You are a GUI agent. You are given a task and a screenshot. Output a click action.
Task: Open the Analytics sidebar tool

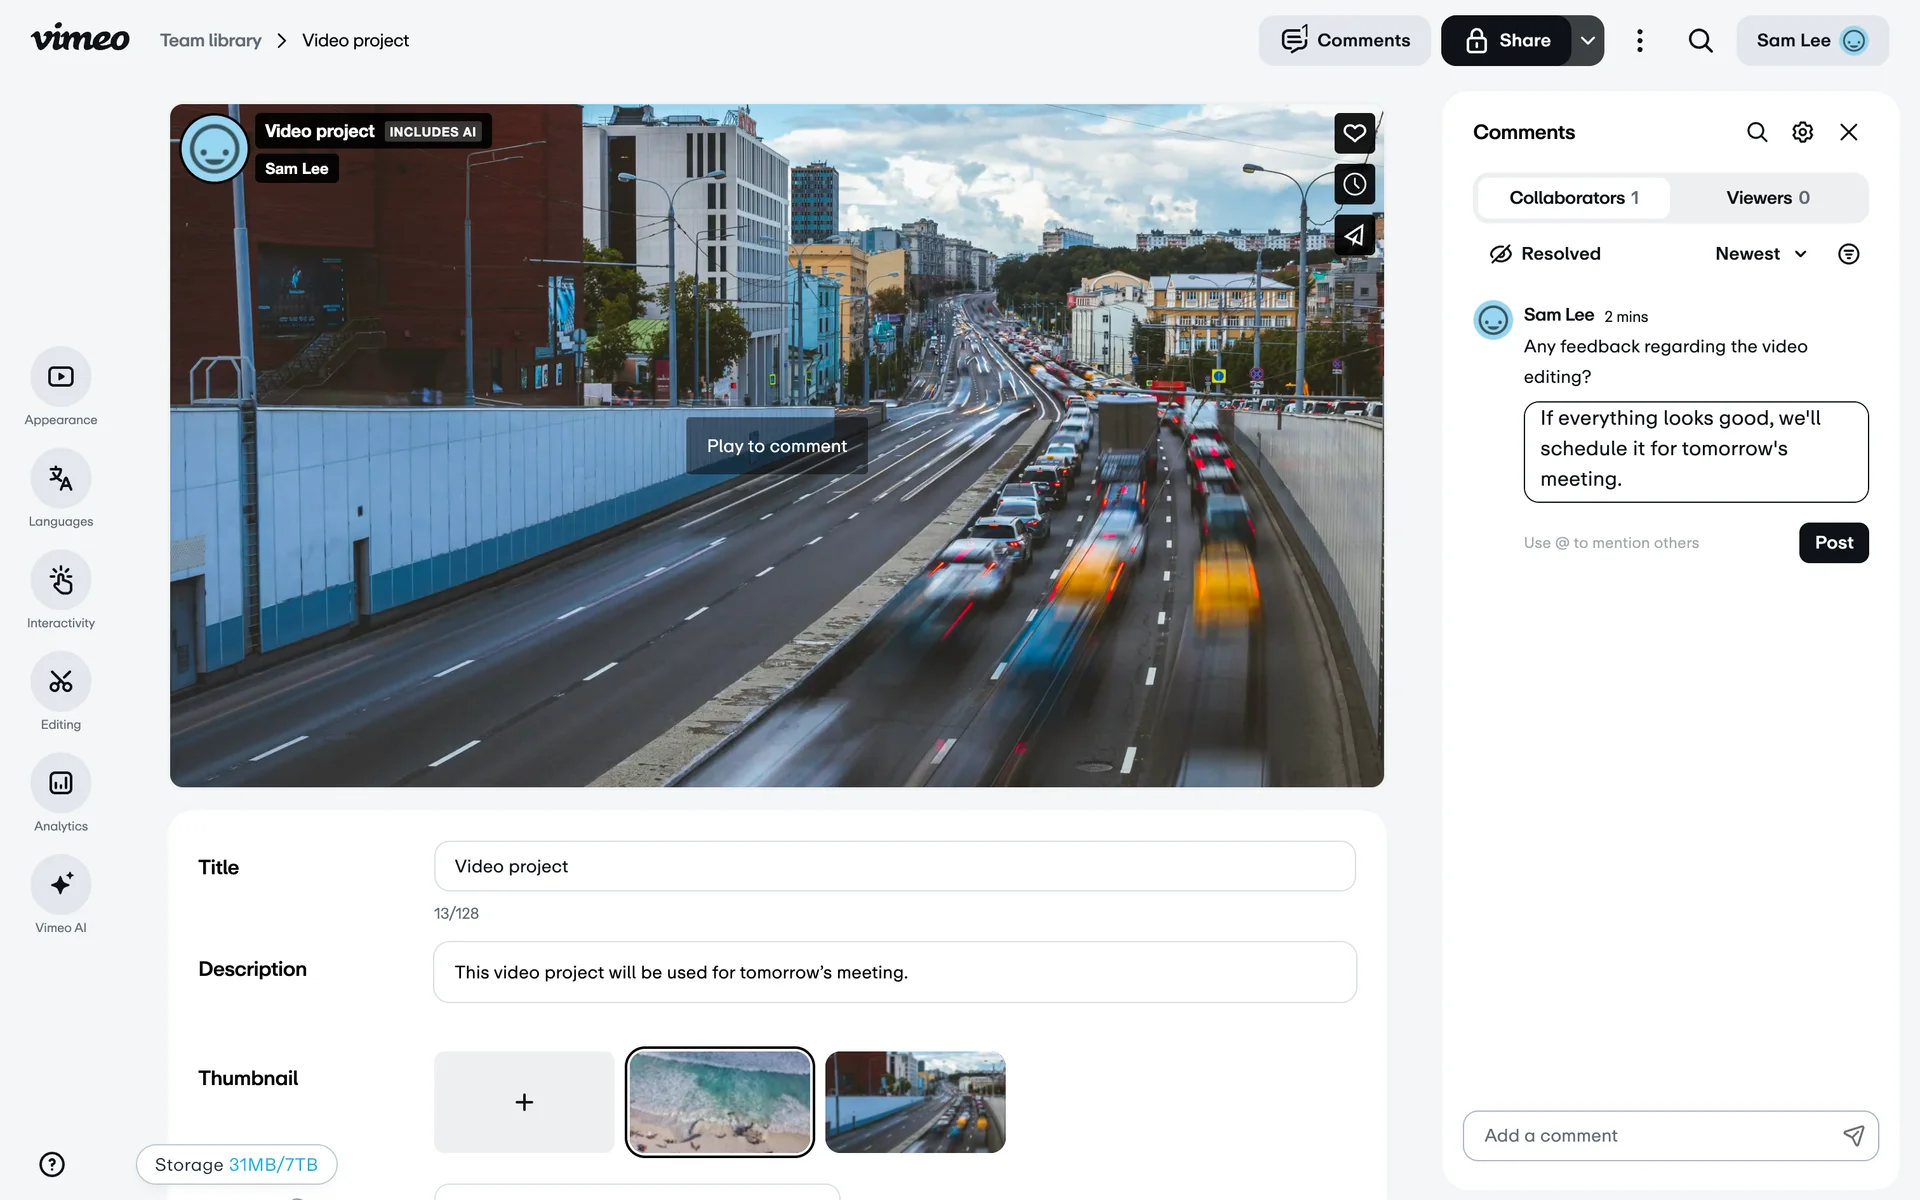pos(61,783)
